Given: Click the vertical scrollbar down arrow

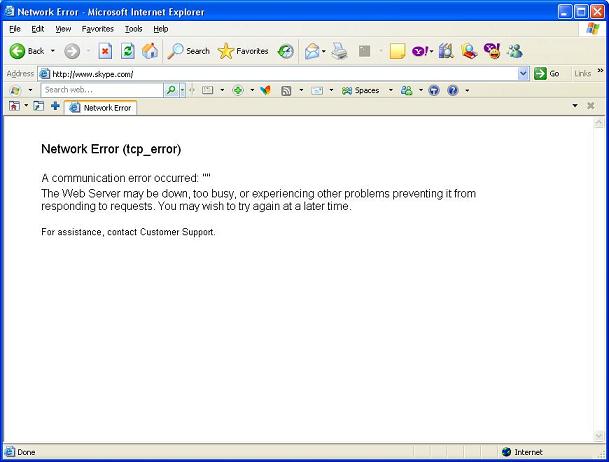Looking at the screenshot, I should tap(599, 436).
